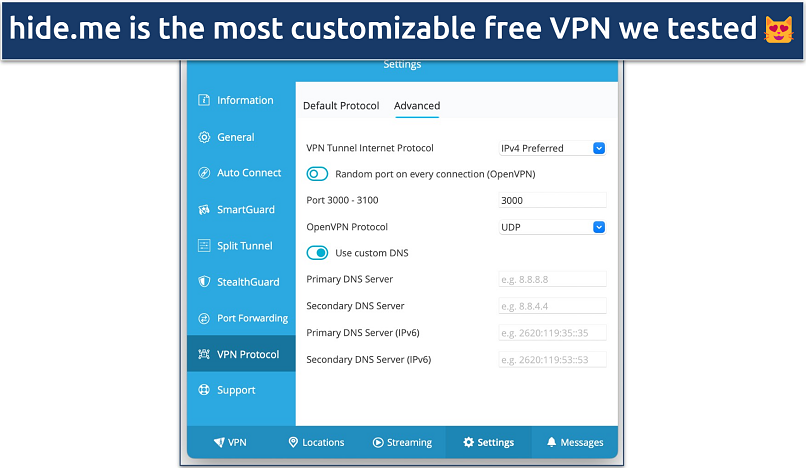Select the Port Forwarding icon

(204, 318)
